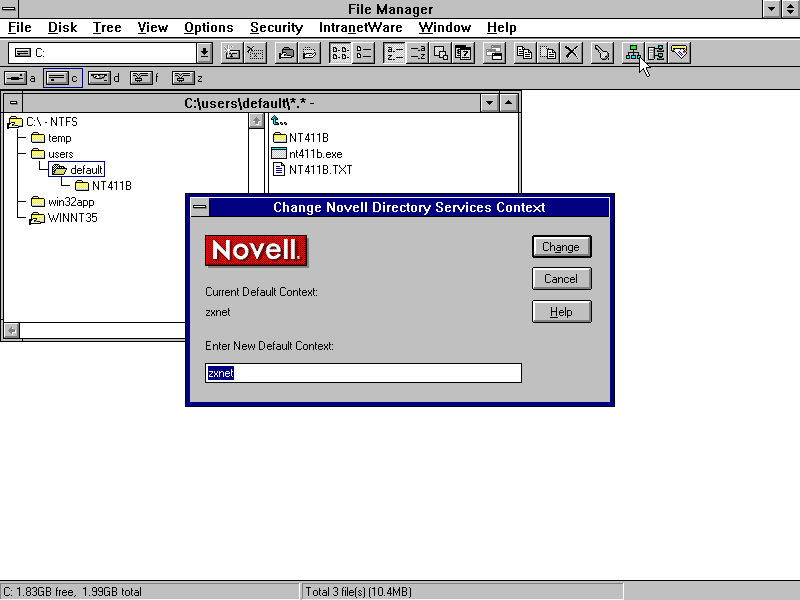Open the File Manager system menu box

(x=9, y=9)
